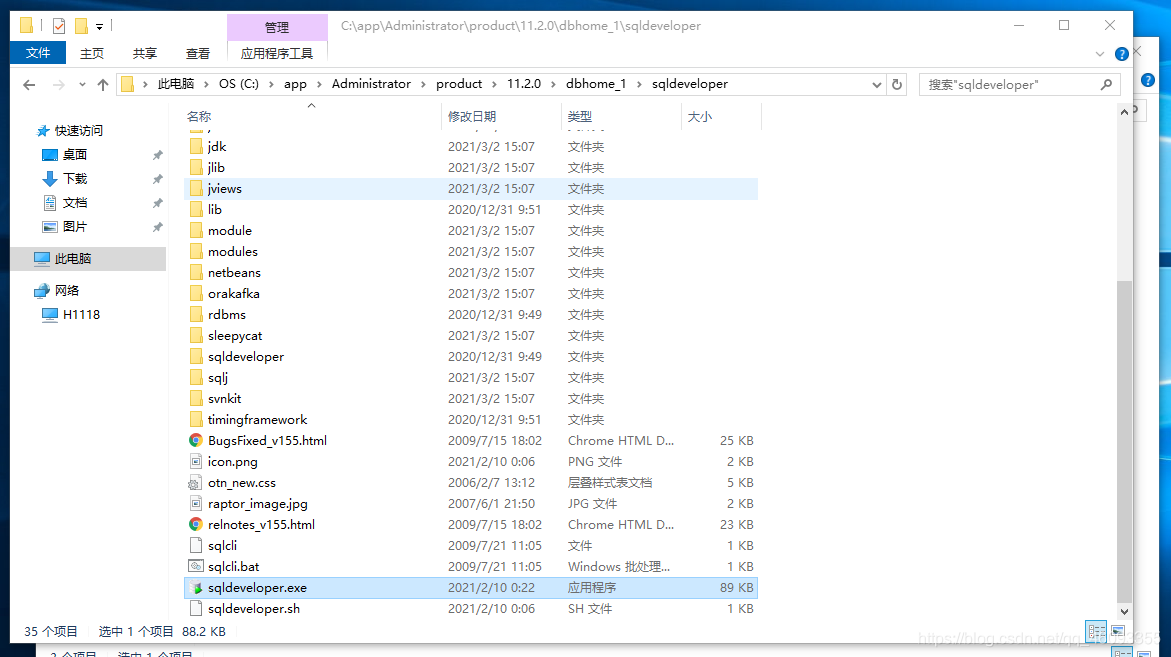The height and width of the screenshot is (657, 1171).
Task: Switch to the 查看 ribbon tab
Action: pos(198,54)
